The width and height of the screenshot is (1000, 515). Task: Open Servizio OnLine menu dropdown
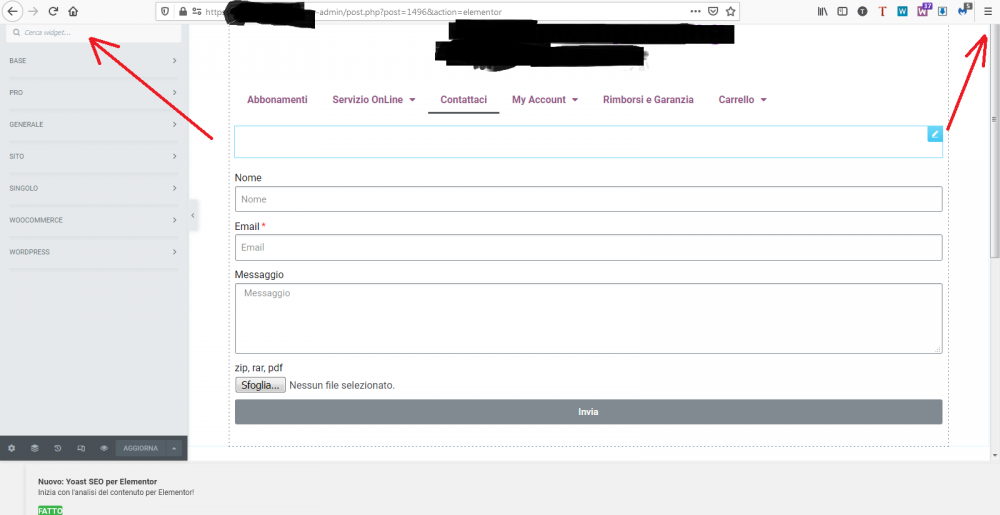click(374, 99)
